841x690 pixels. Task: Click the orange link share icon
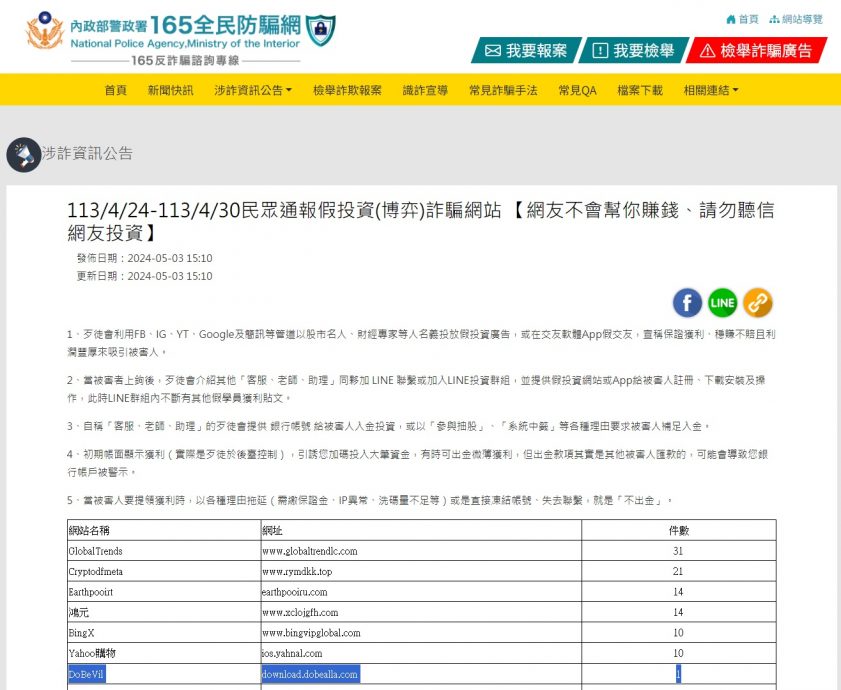pyautogui.click(x=758, y=302)
